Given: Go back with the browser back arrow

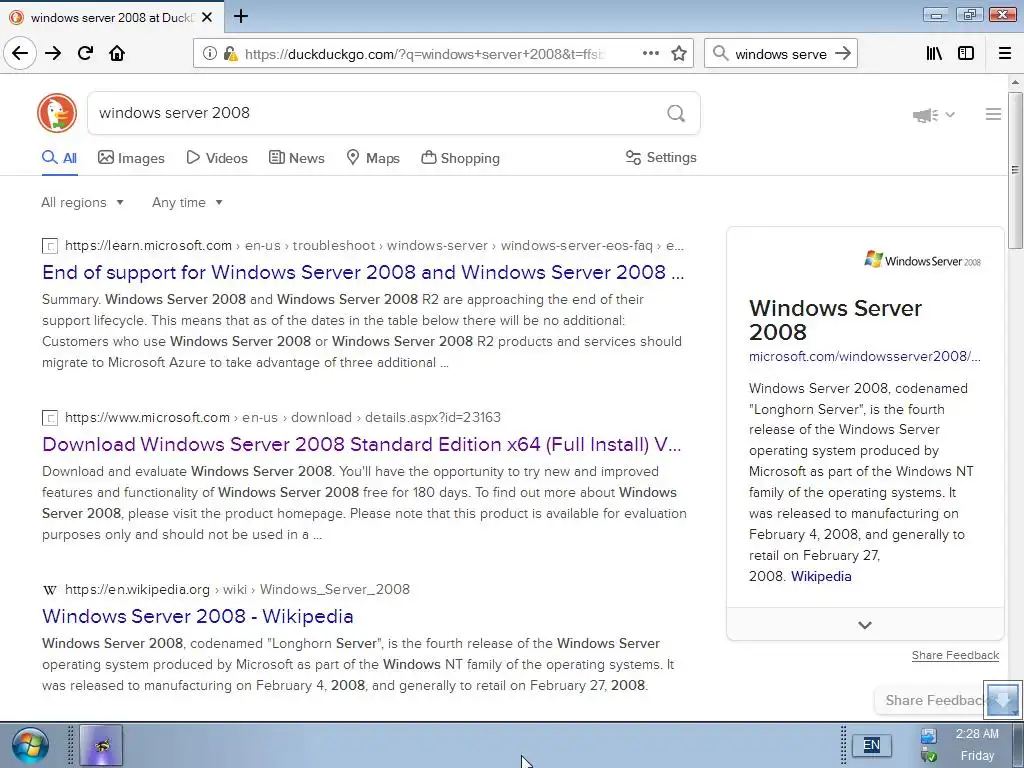Looking at the screenshot, I should pyautogui.click(x=20, y=53).
